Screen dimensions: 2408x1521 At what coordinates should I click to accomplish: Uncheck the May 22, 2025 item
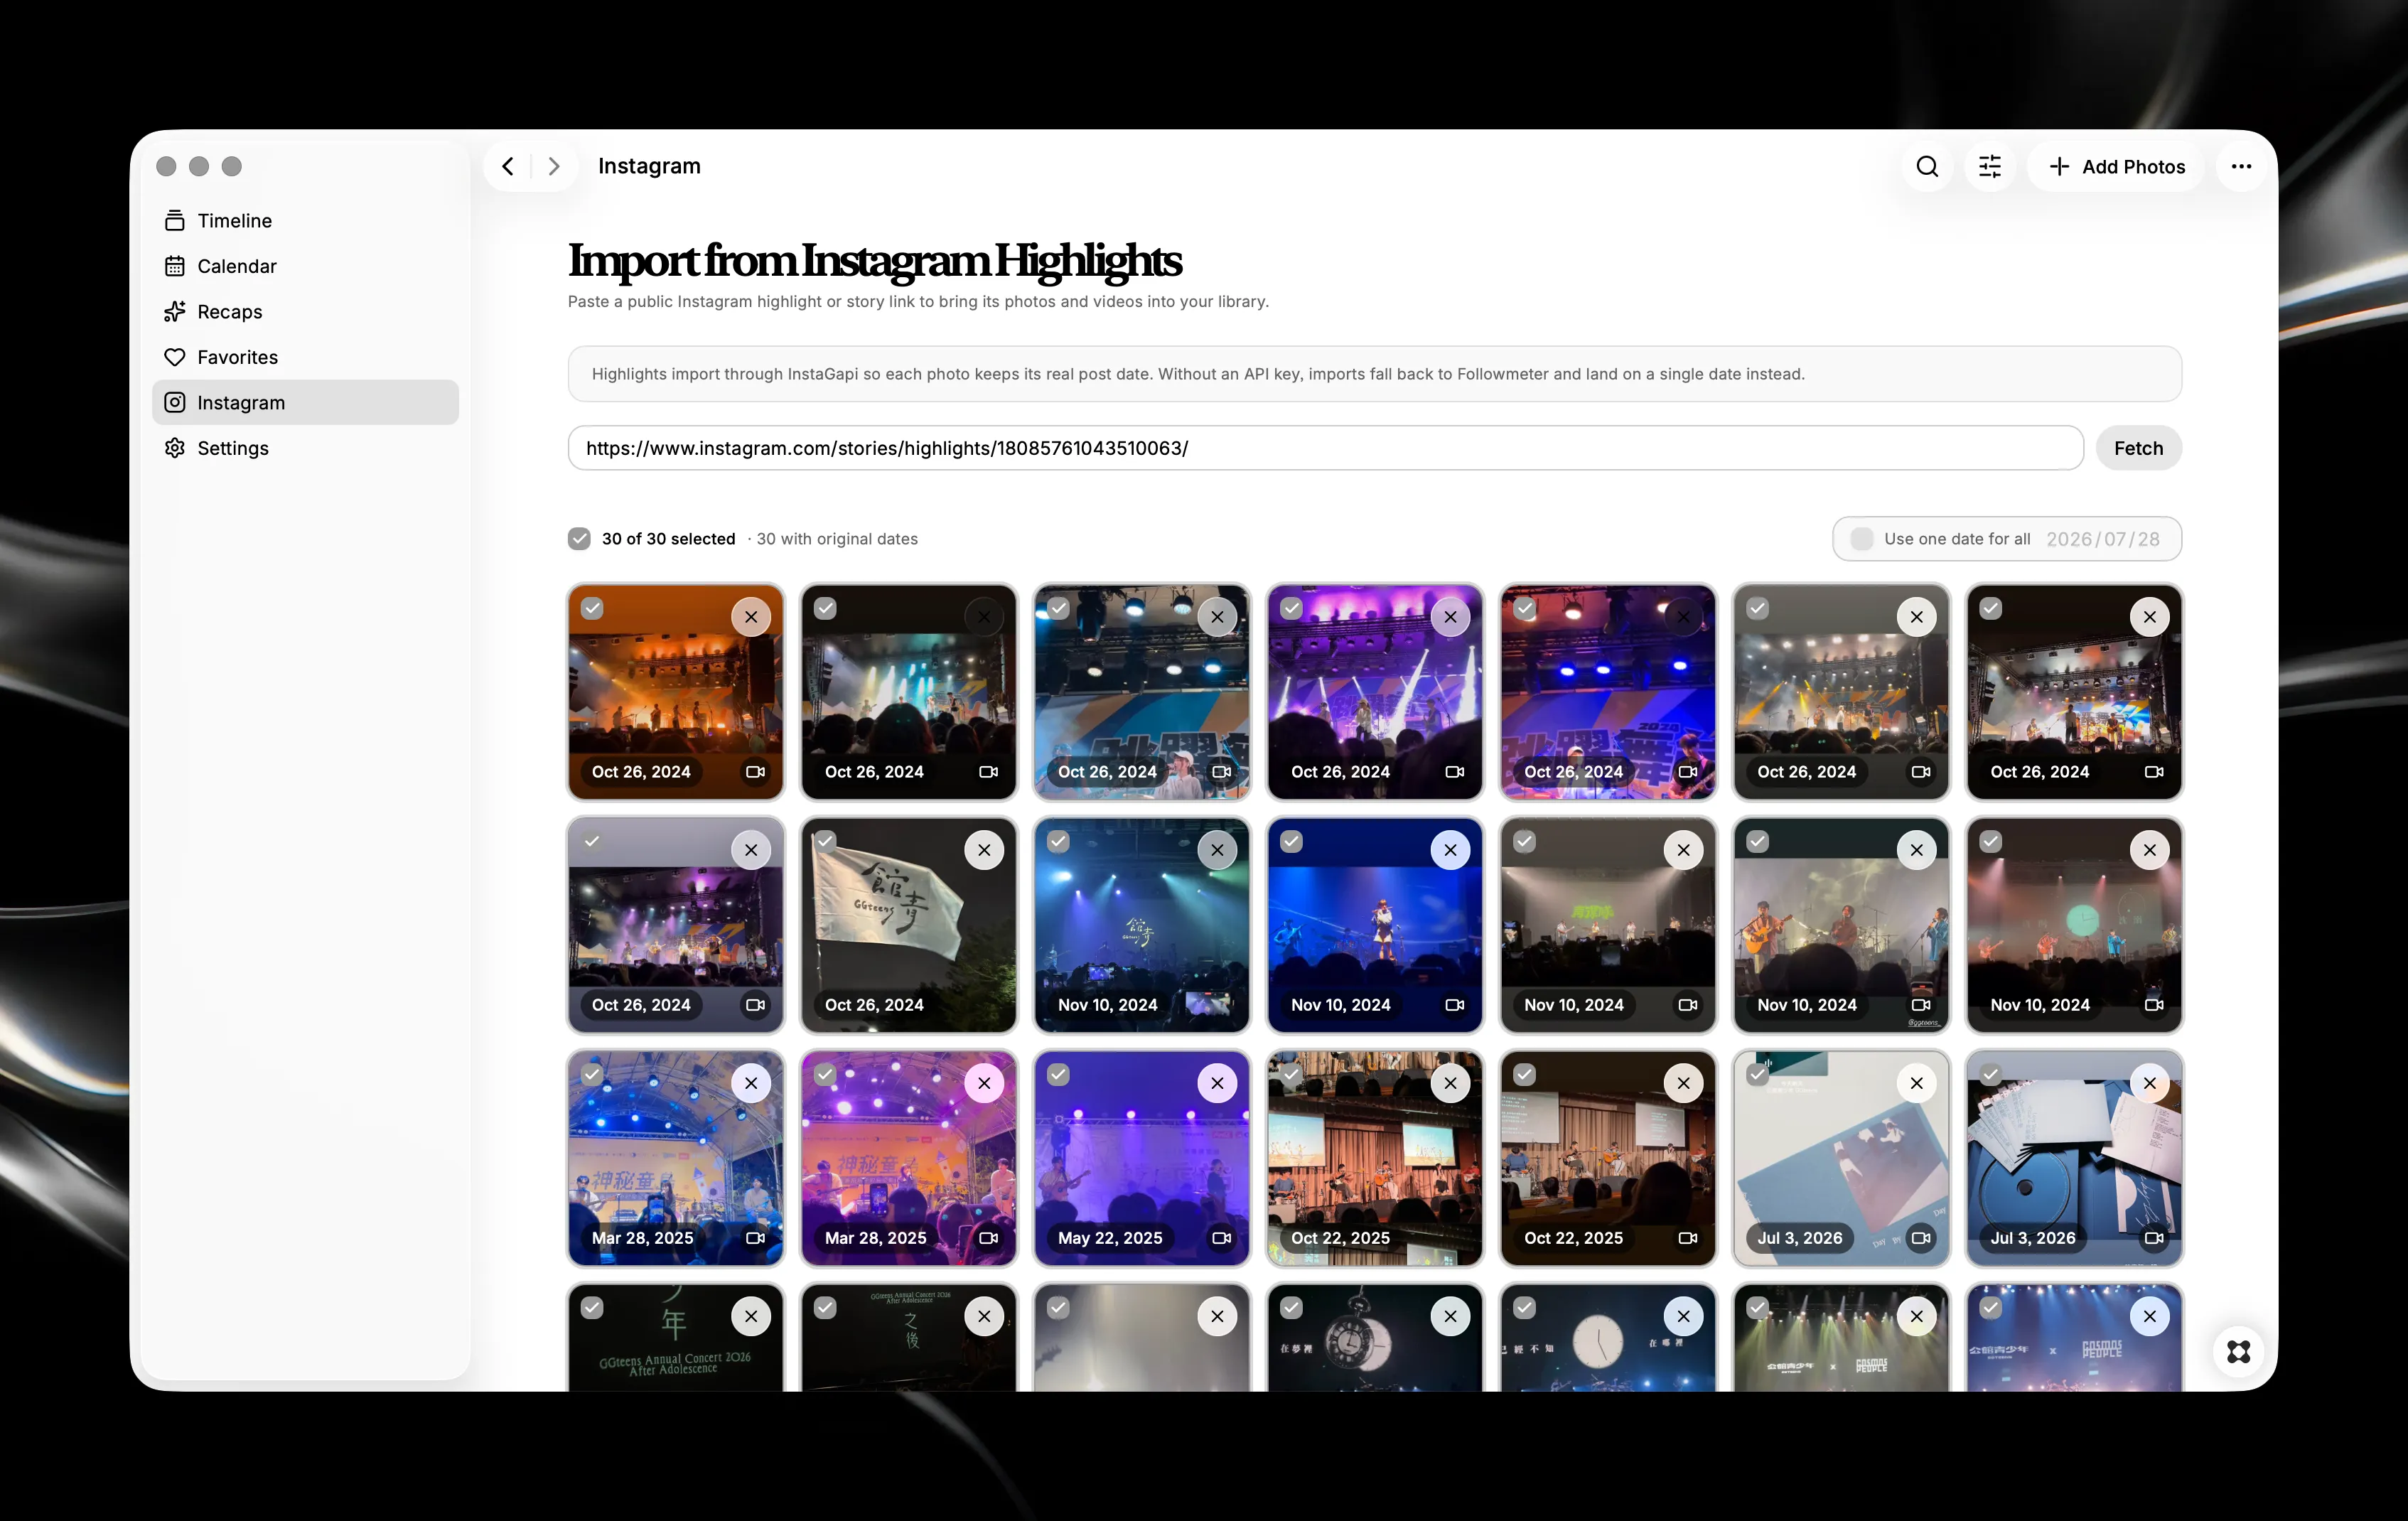1058,1075
